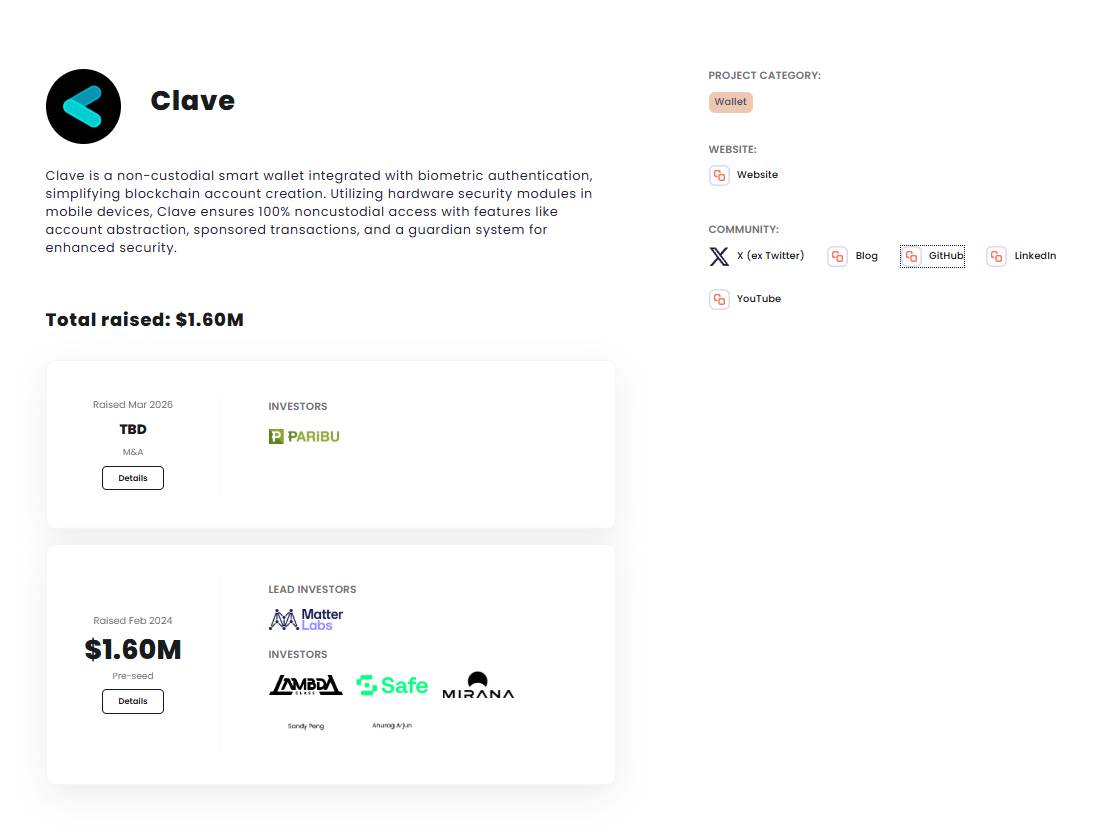Click the Clave project title
Image resolution: width=1108 pixels, height=836 pixels.
point(192,100)
